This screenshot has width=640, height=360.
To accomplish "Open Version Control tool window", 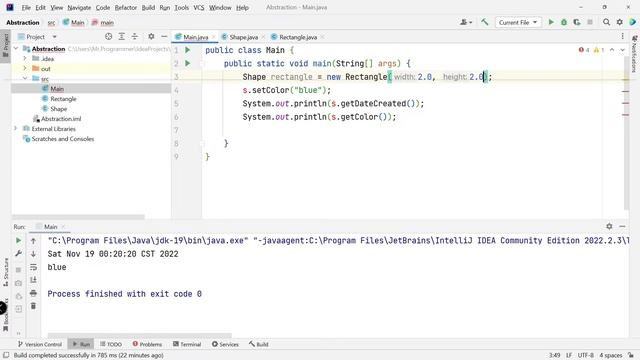I will coord(40,344).
